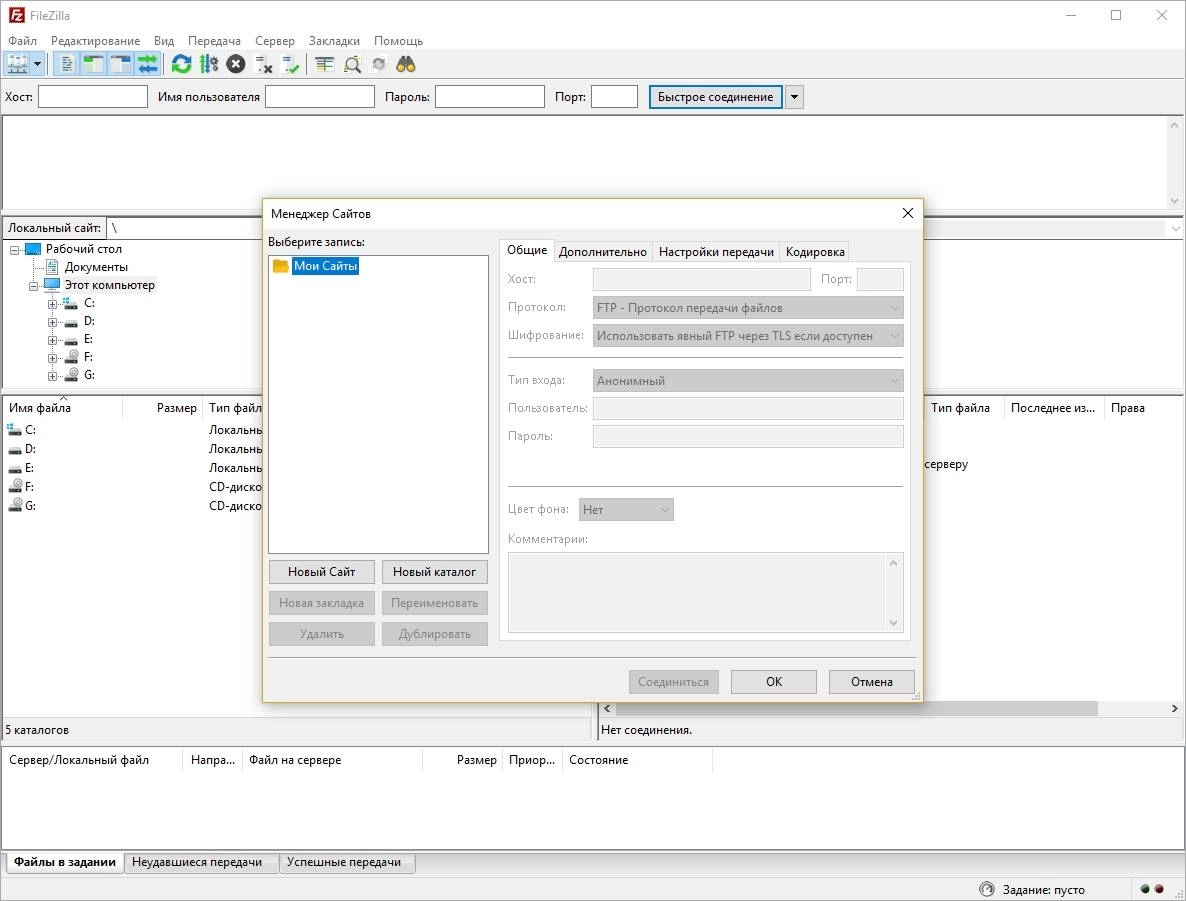Open the Сервер menu

pos(275,41)
